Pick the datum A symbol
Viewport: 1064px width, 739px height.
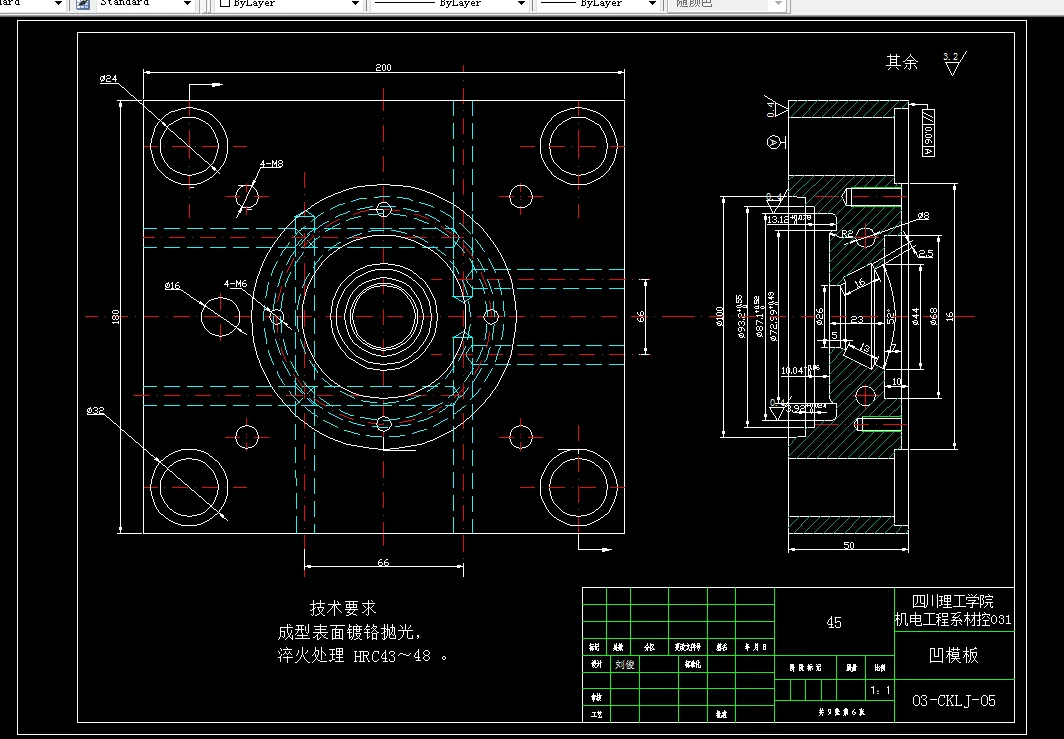[x=775, y=142]
